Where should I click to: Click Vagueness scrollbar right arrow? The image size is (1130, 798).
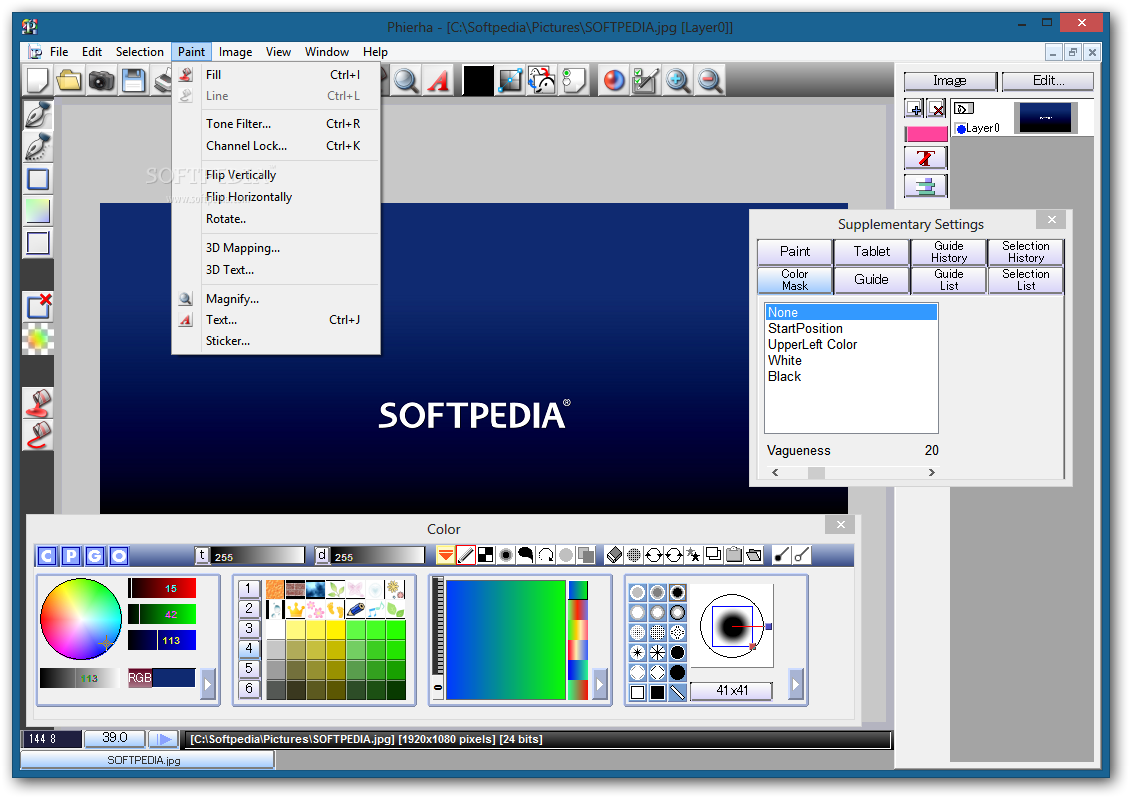pos(931,473)
